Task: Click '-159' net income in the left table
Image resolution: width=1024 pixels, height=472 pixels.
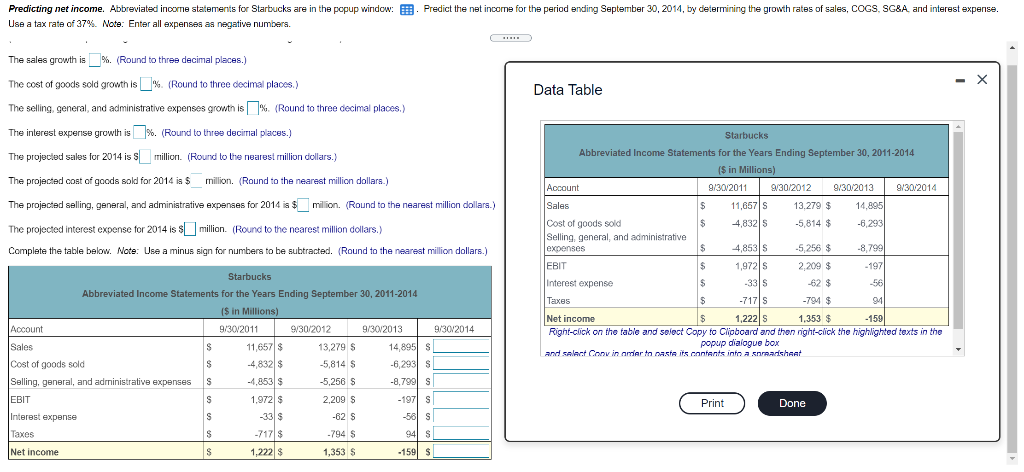Action: (408, 452)
